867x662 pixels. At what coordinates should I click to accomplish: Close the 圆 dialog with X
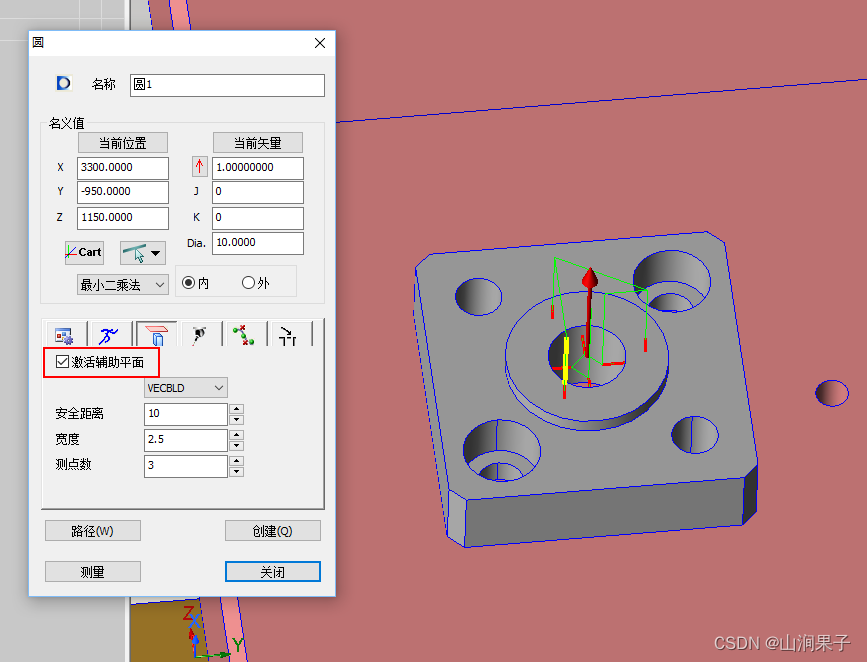pyautogui.click(x=320, y=43)
